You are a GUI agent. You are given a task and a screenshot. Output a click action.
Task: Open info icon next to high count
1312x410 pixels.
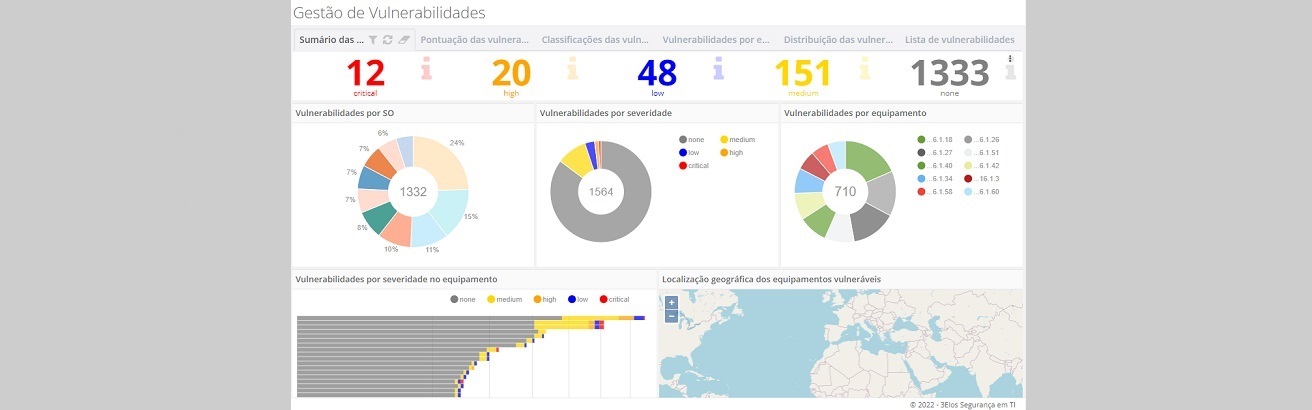[572, 70]
